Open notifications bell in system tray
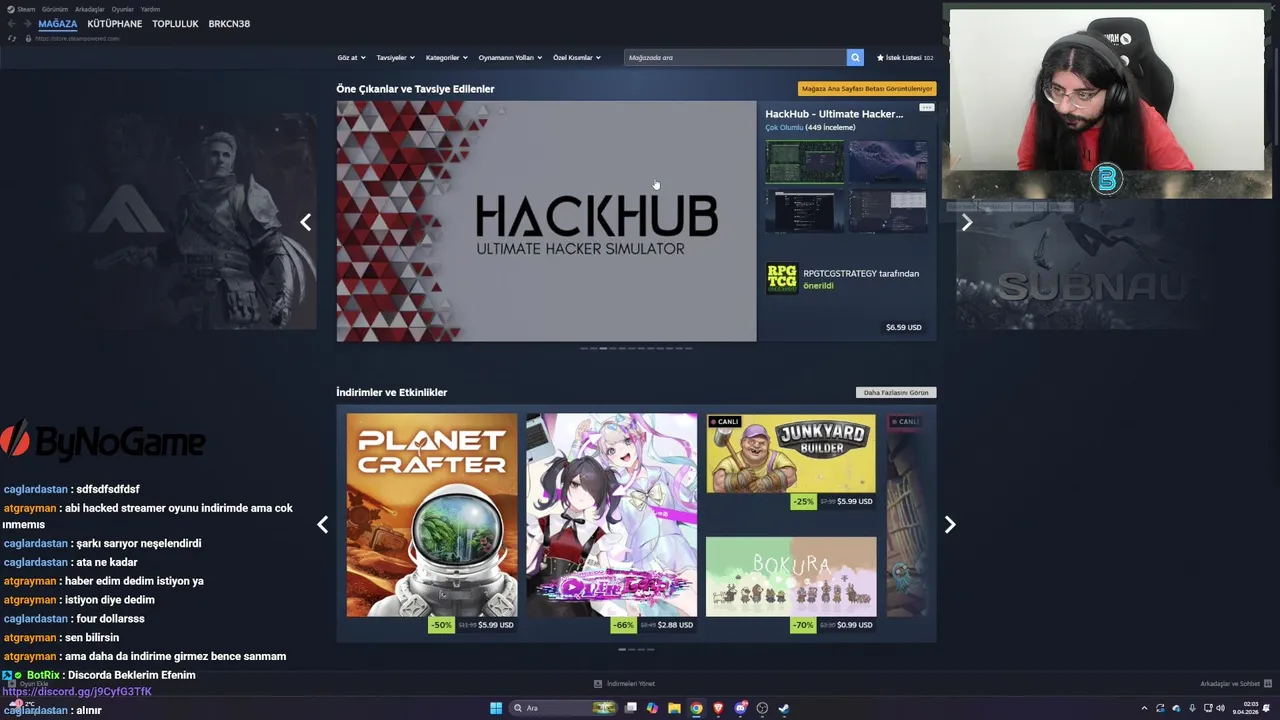This screenshot has height=720, width=1280. click(x=1266, y=708)
